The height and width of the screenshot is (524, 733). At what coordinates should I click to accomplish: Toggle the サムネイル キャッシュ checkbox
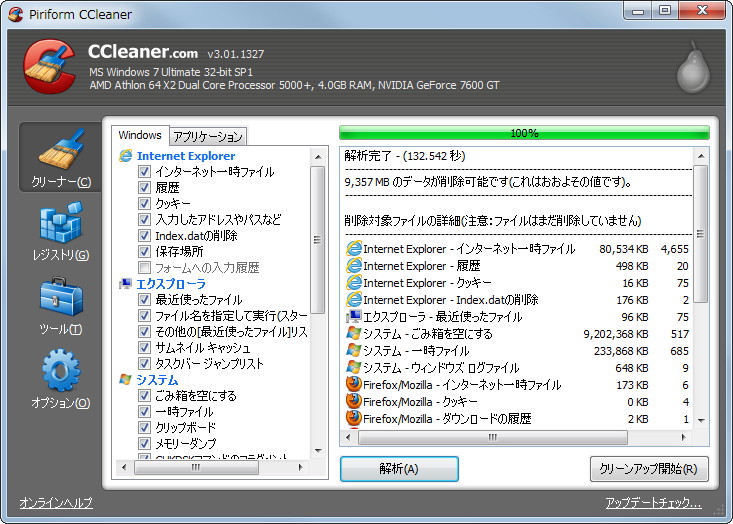point(144,347)
